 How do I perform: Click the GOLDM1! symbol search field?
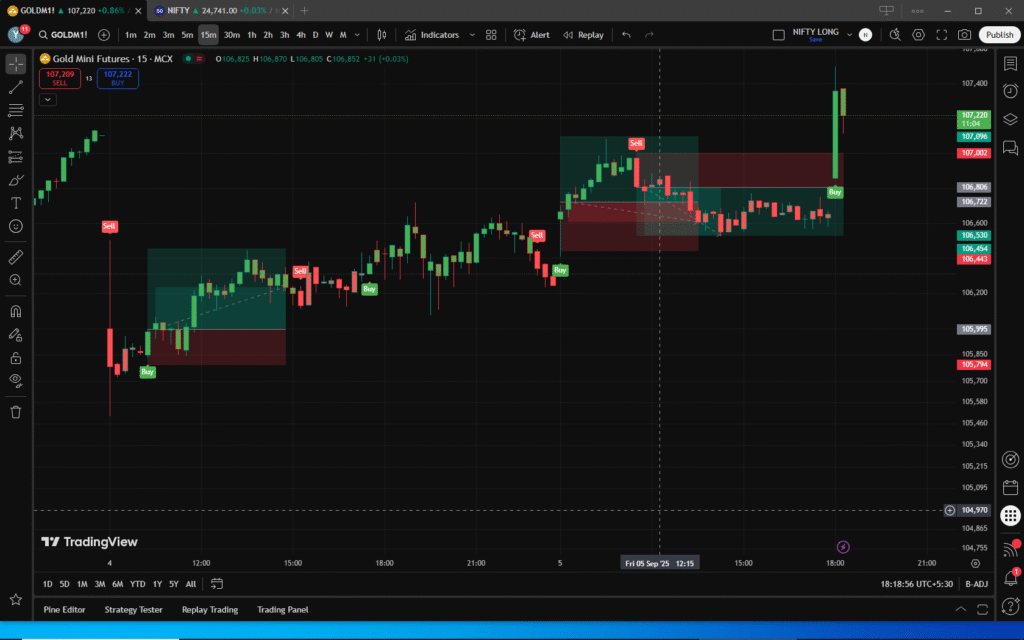click(x=65, y=35)
